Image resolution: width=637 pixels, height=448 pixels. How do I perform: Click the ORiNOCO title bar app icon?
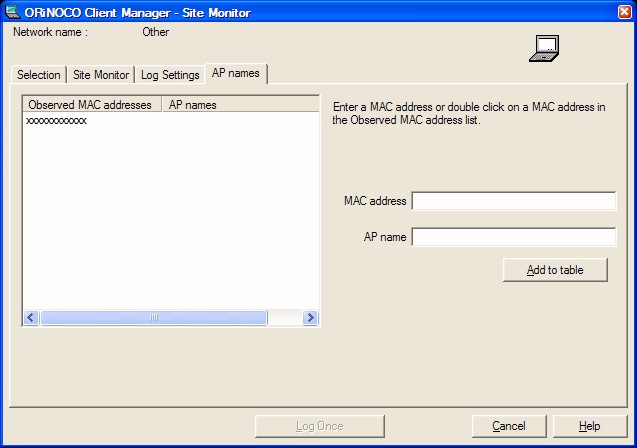pyautogui.click(x=12, y=12)
